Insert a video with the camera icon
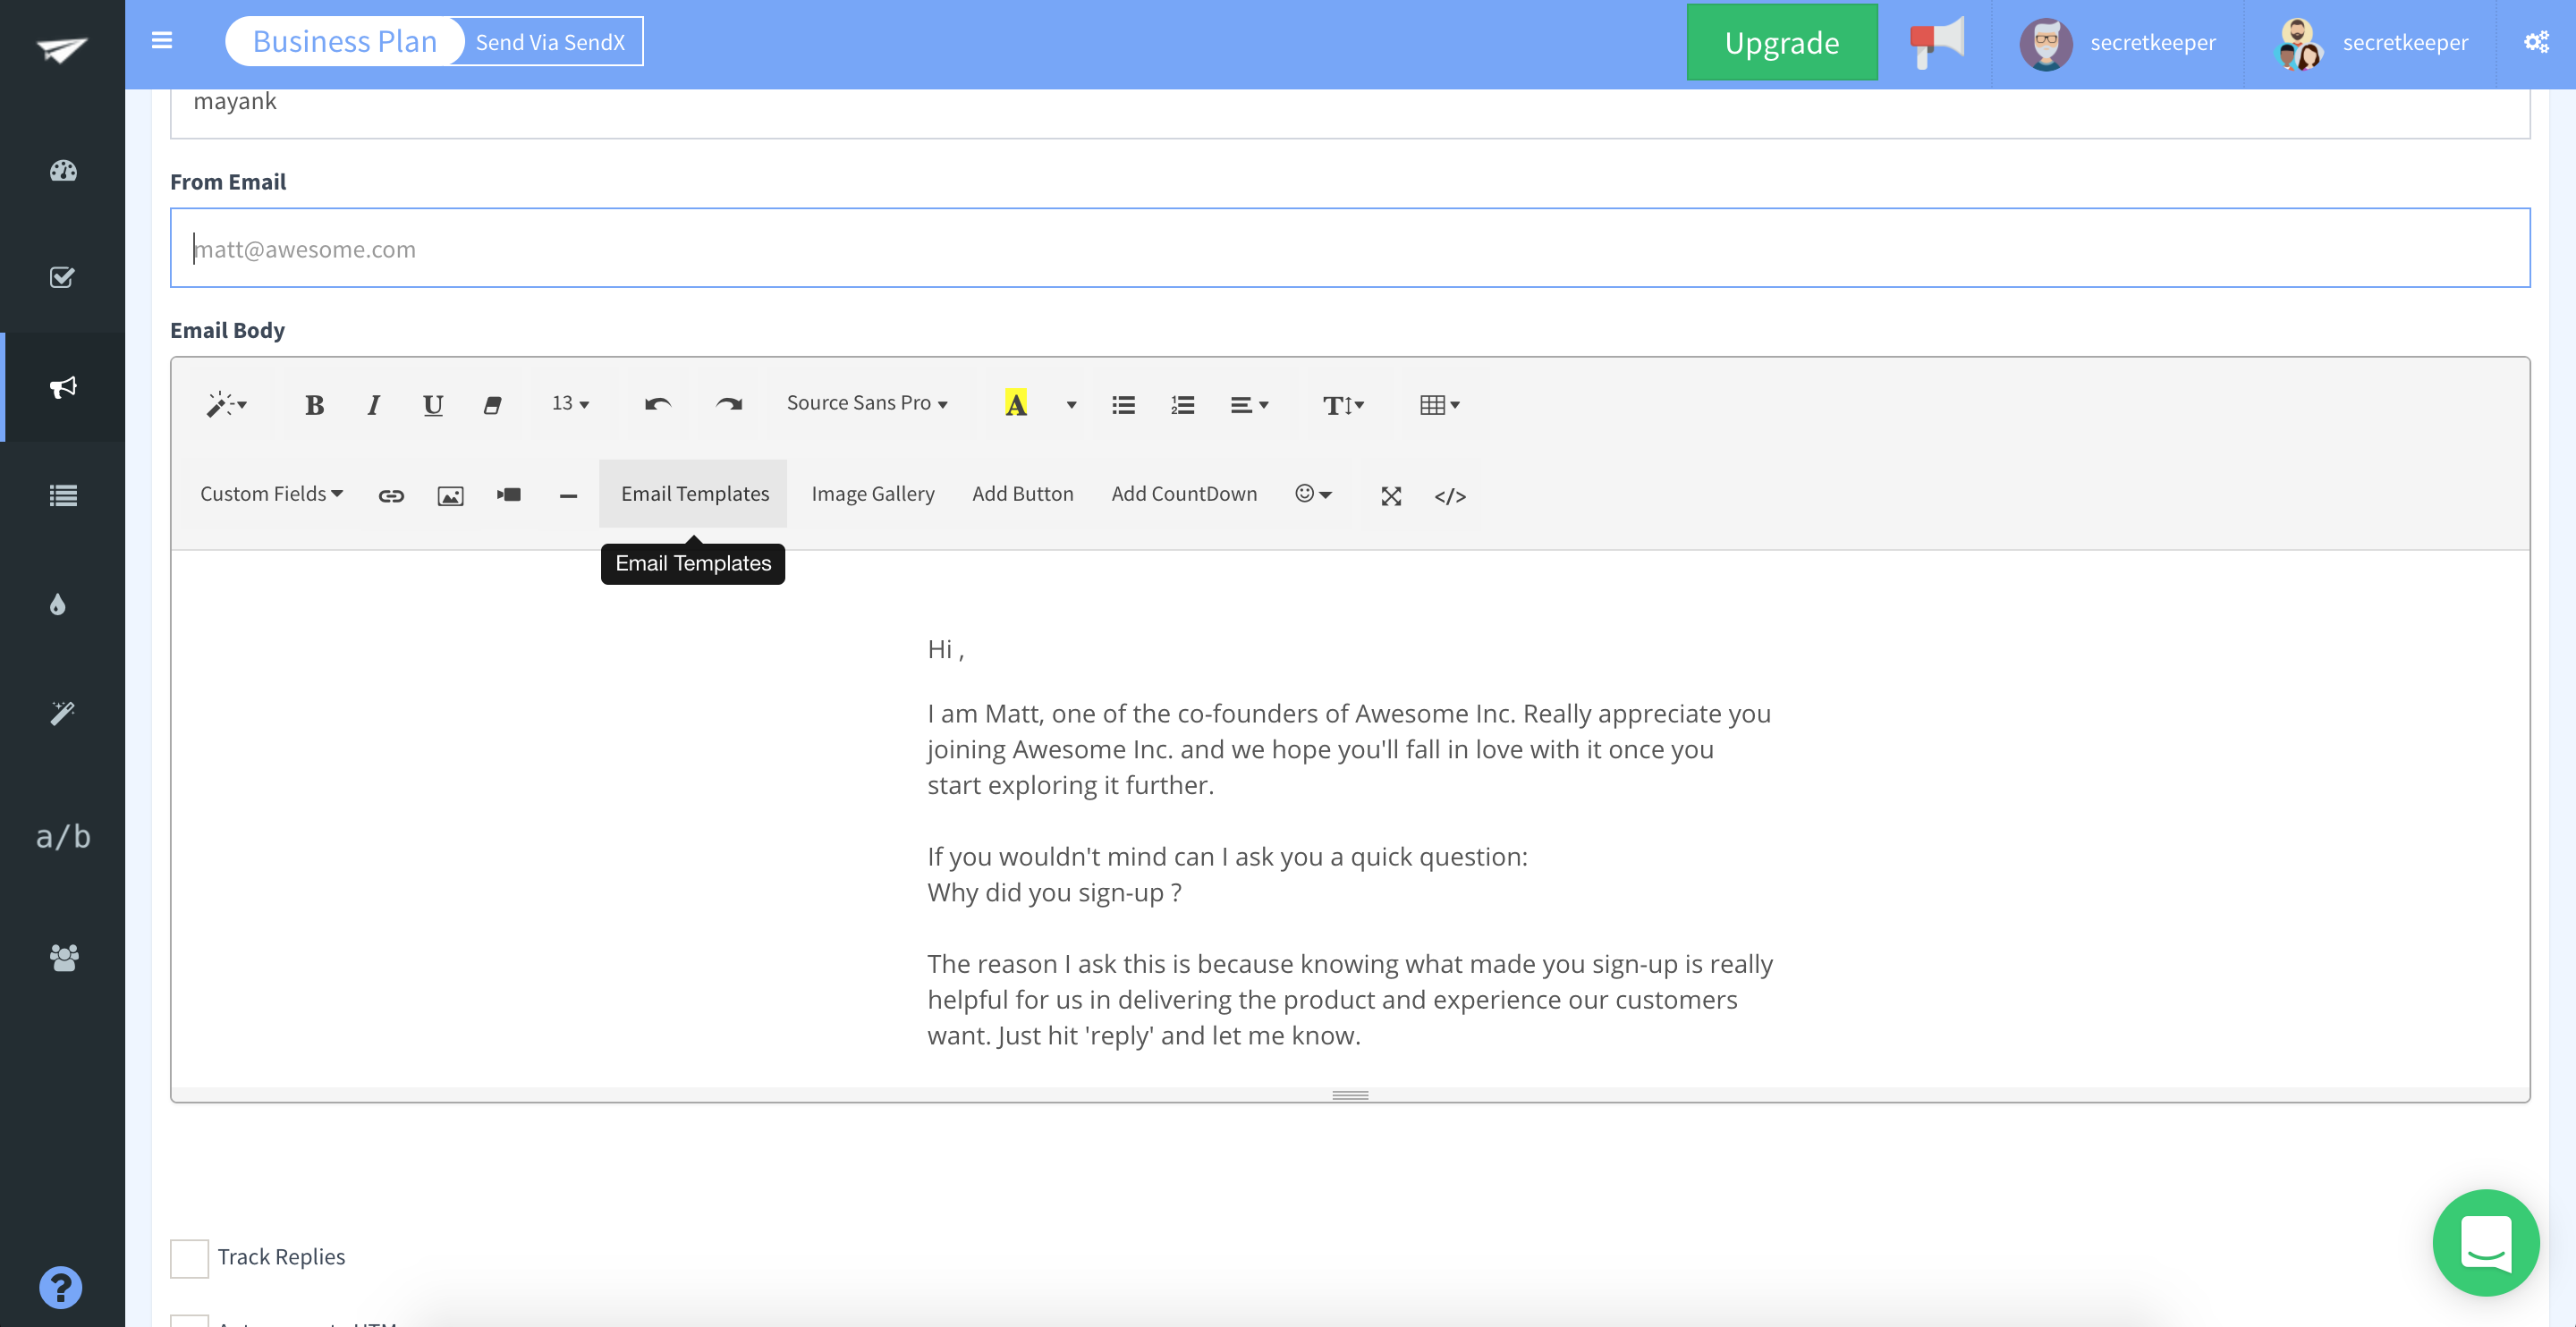2576x1327 pixels. (x=509, y=495)
